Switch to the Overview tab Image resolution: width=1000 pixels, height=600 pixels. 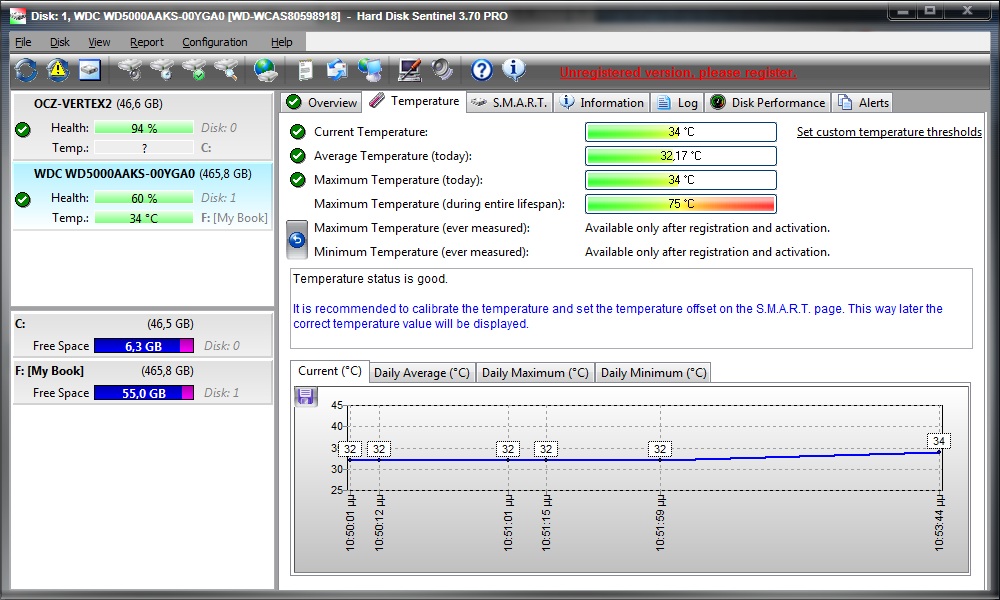[321, 103]
